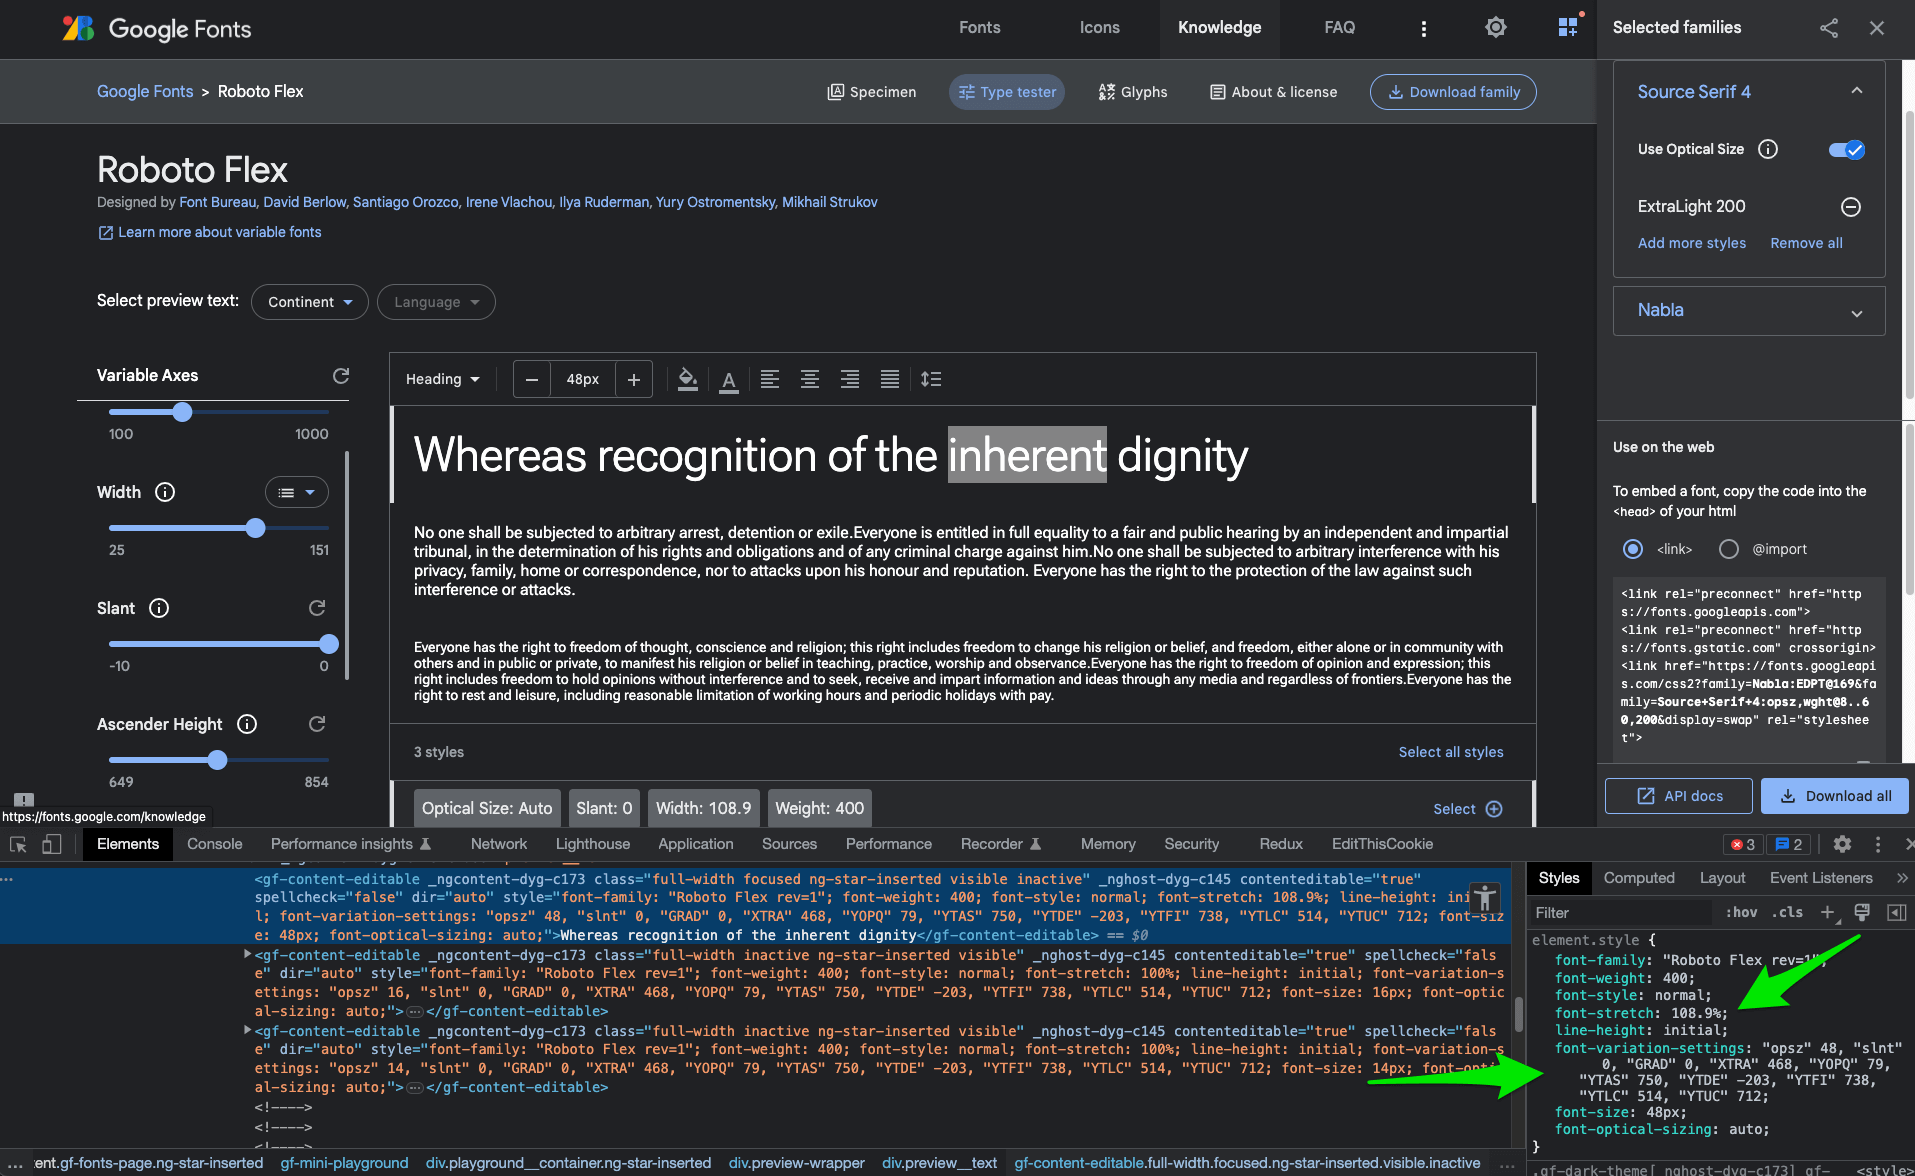Toggle the theme brightness icon
Image resolution: width=1915 pixels, height=1176 pixels.
(x=1495, y=28)
